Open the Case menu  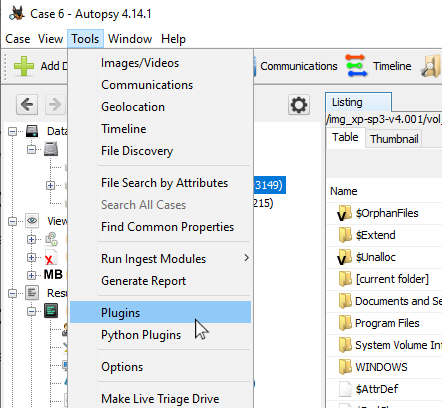point(18,39)
